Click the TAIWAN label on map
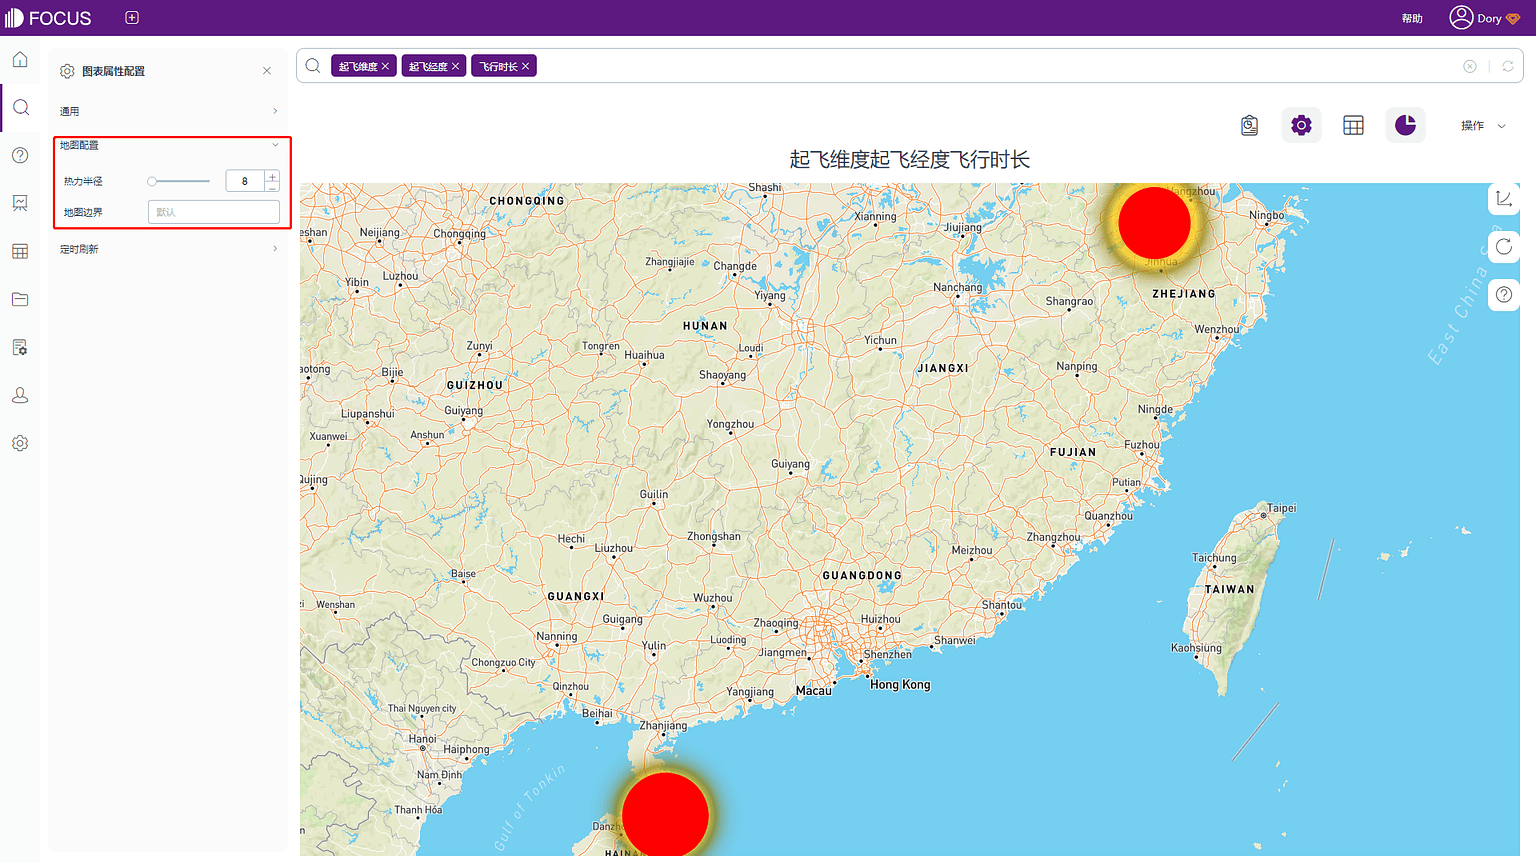Viewport: 1536px width, 863px height. coord(1229,590)
